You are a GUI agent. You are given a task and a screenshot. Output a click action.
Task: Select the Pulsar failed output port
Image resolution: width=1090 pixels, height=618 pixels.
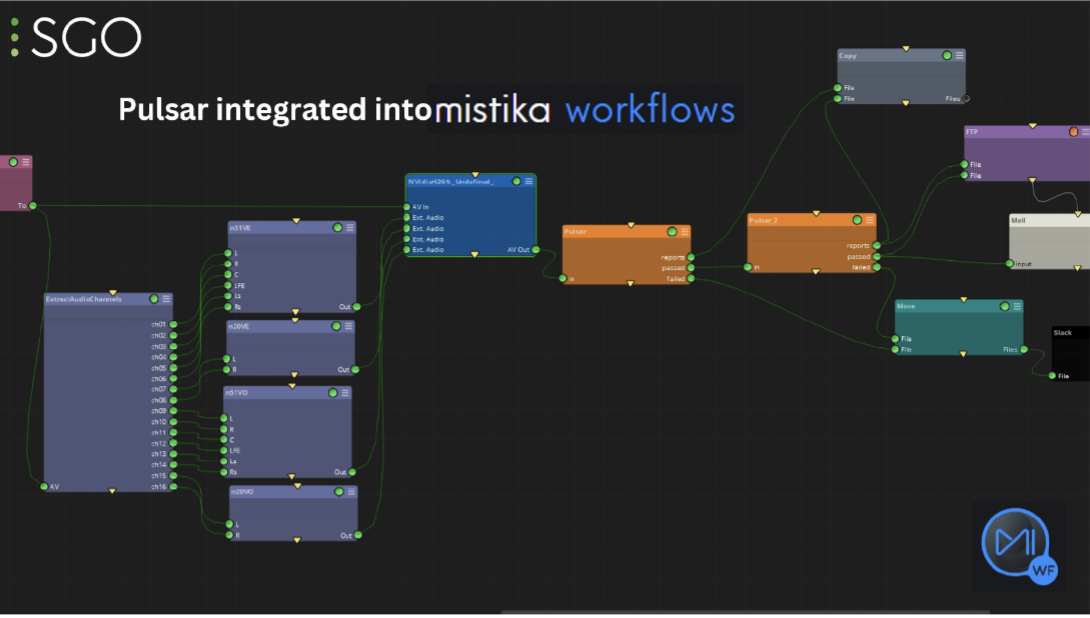(691, 279)
